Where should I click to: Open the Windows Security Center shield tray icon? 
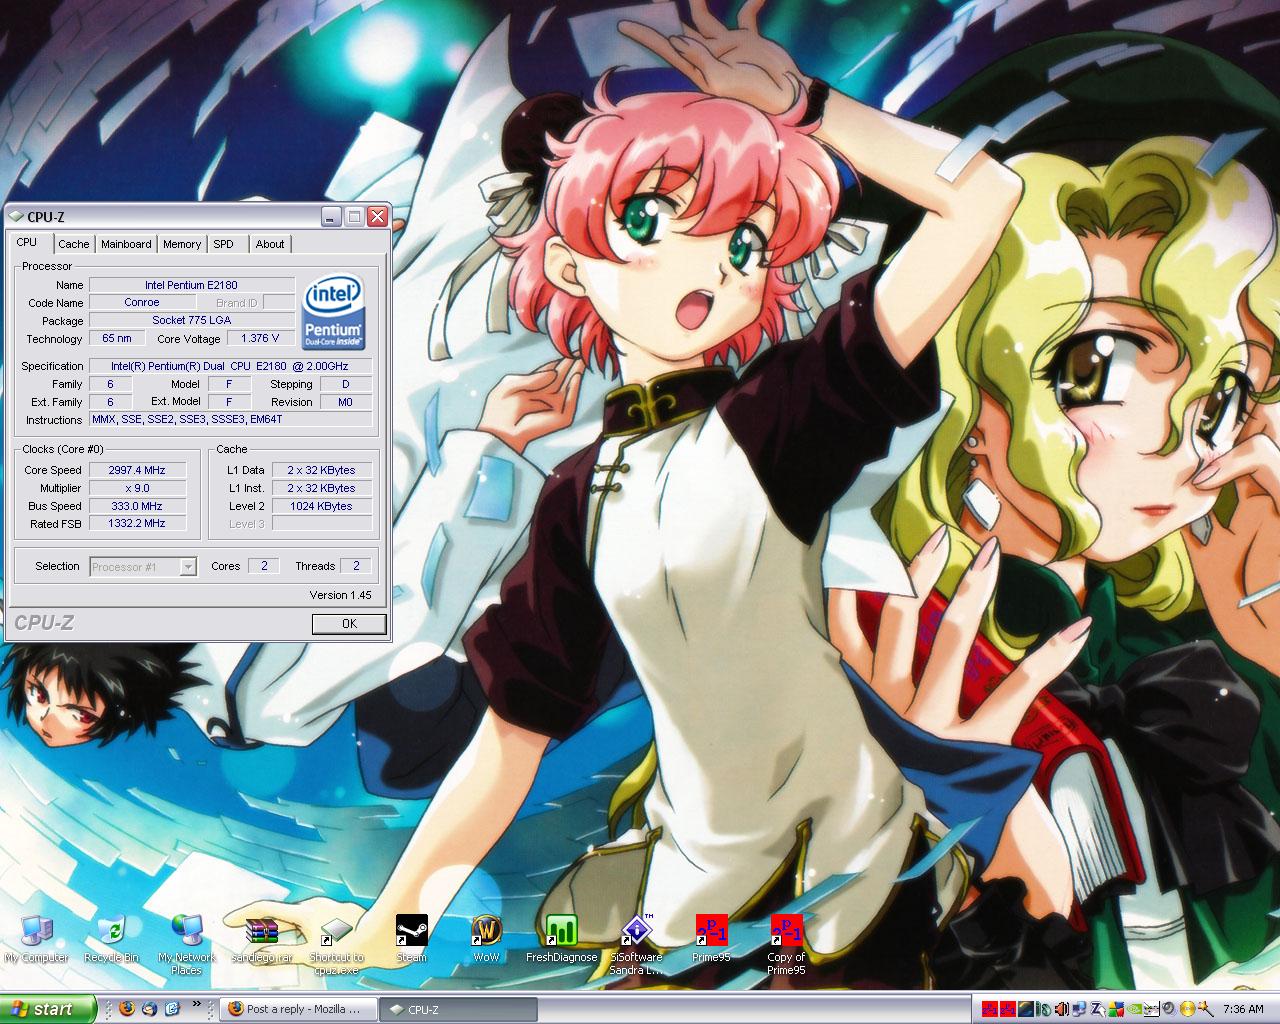(1116, 1009)
